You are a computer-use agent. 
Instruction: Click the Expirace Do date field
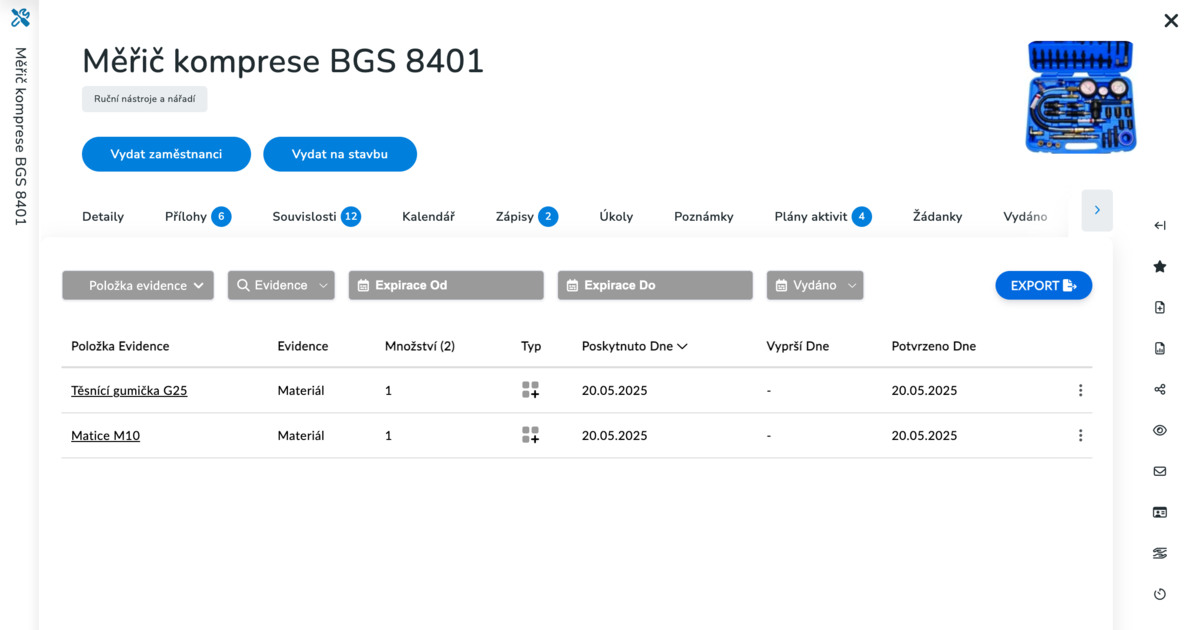655,285
